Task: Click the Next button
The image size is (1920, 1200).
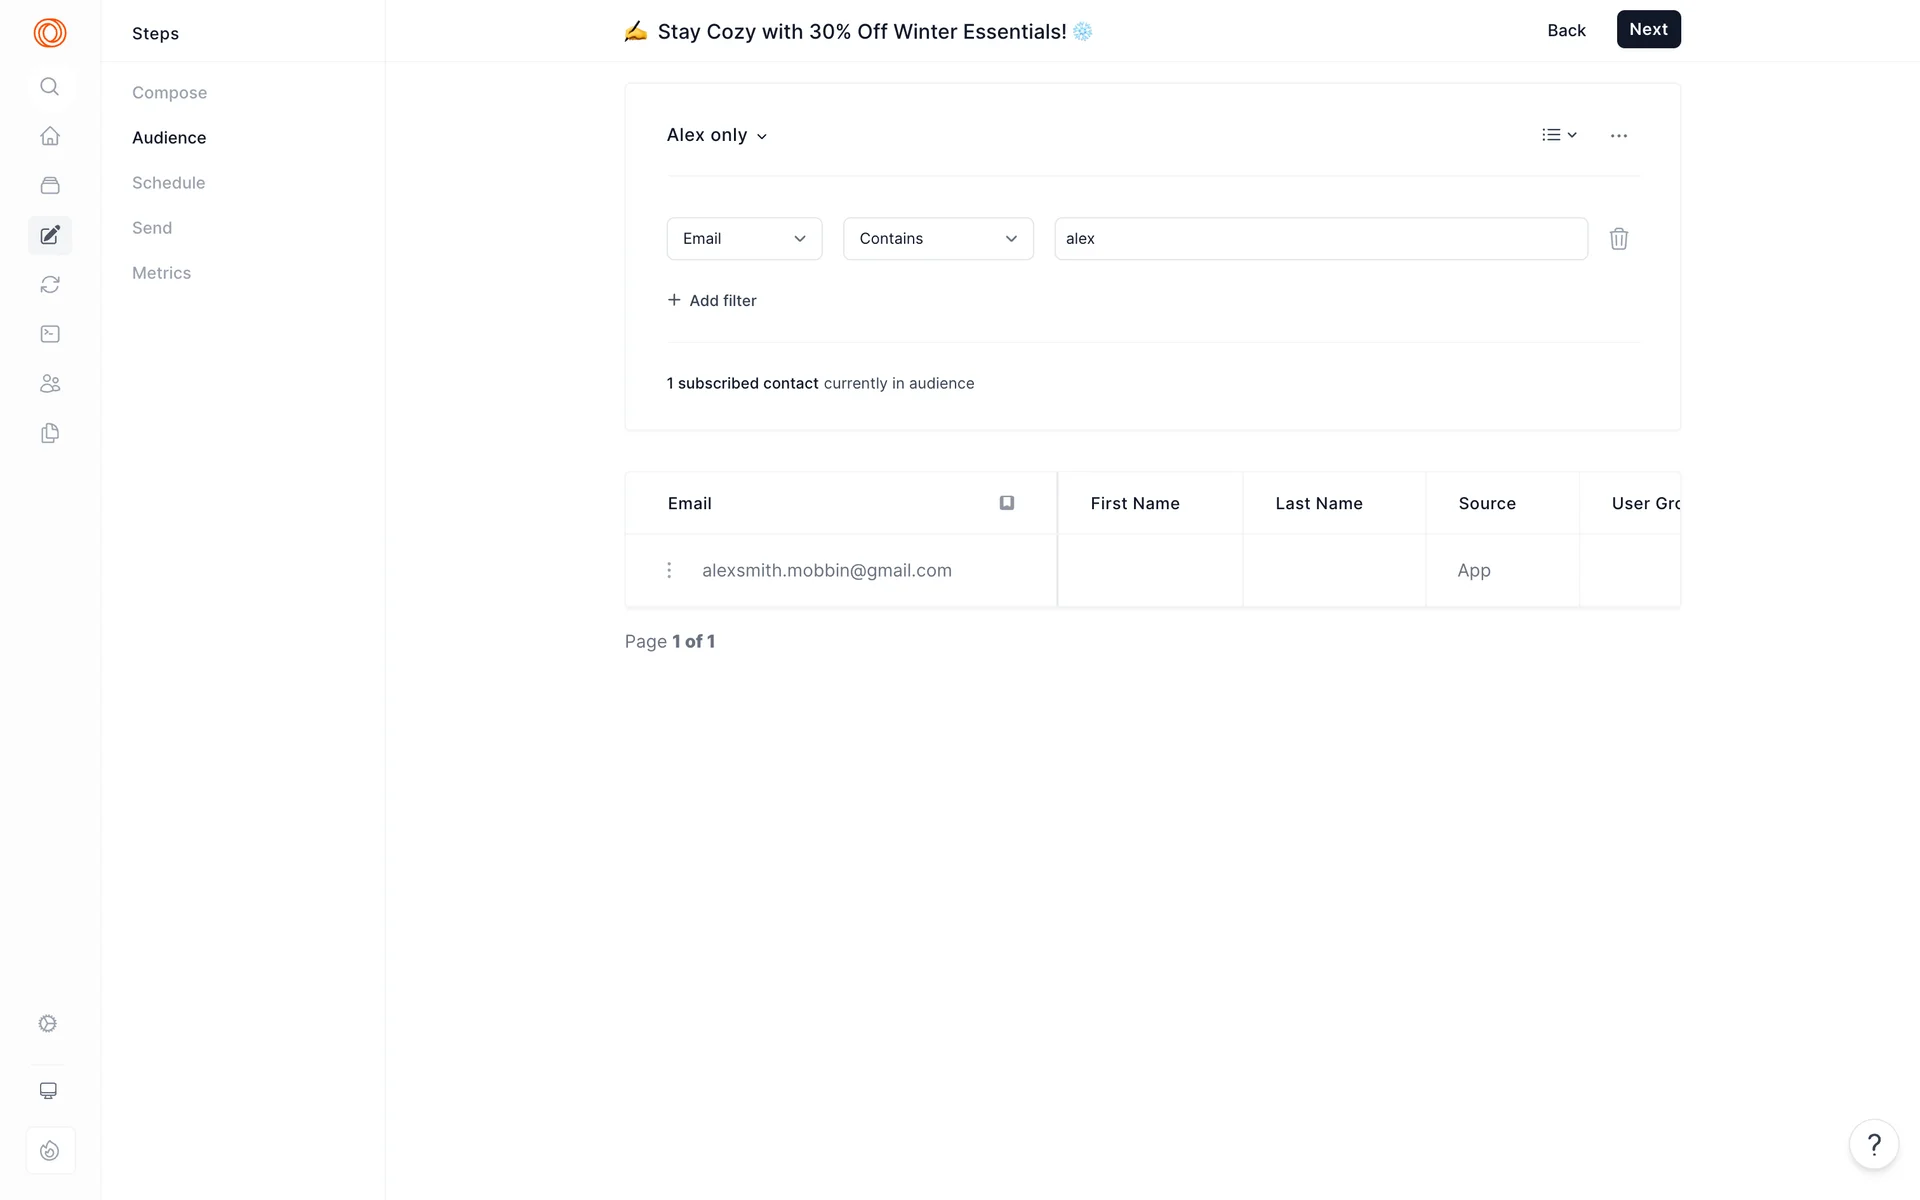Action: (x=1647, y=30)
